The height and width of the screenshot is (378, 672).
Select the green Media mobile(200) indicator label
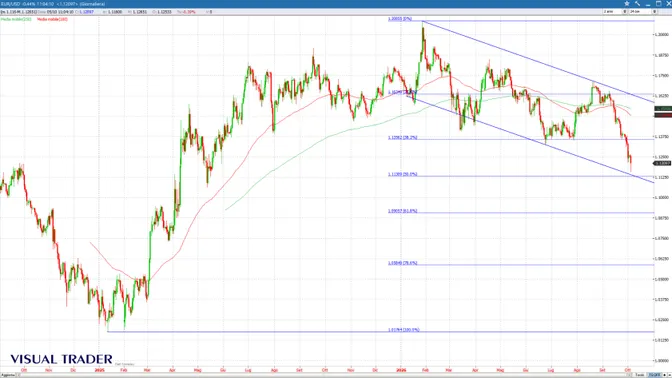16,19
